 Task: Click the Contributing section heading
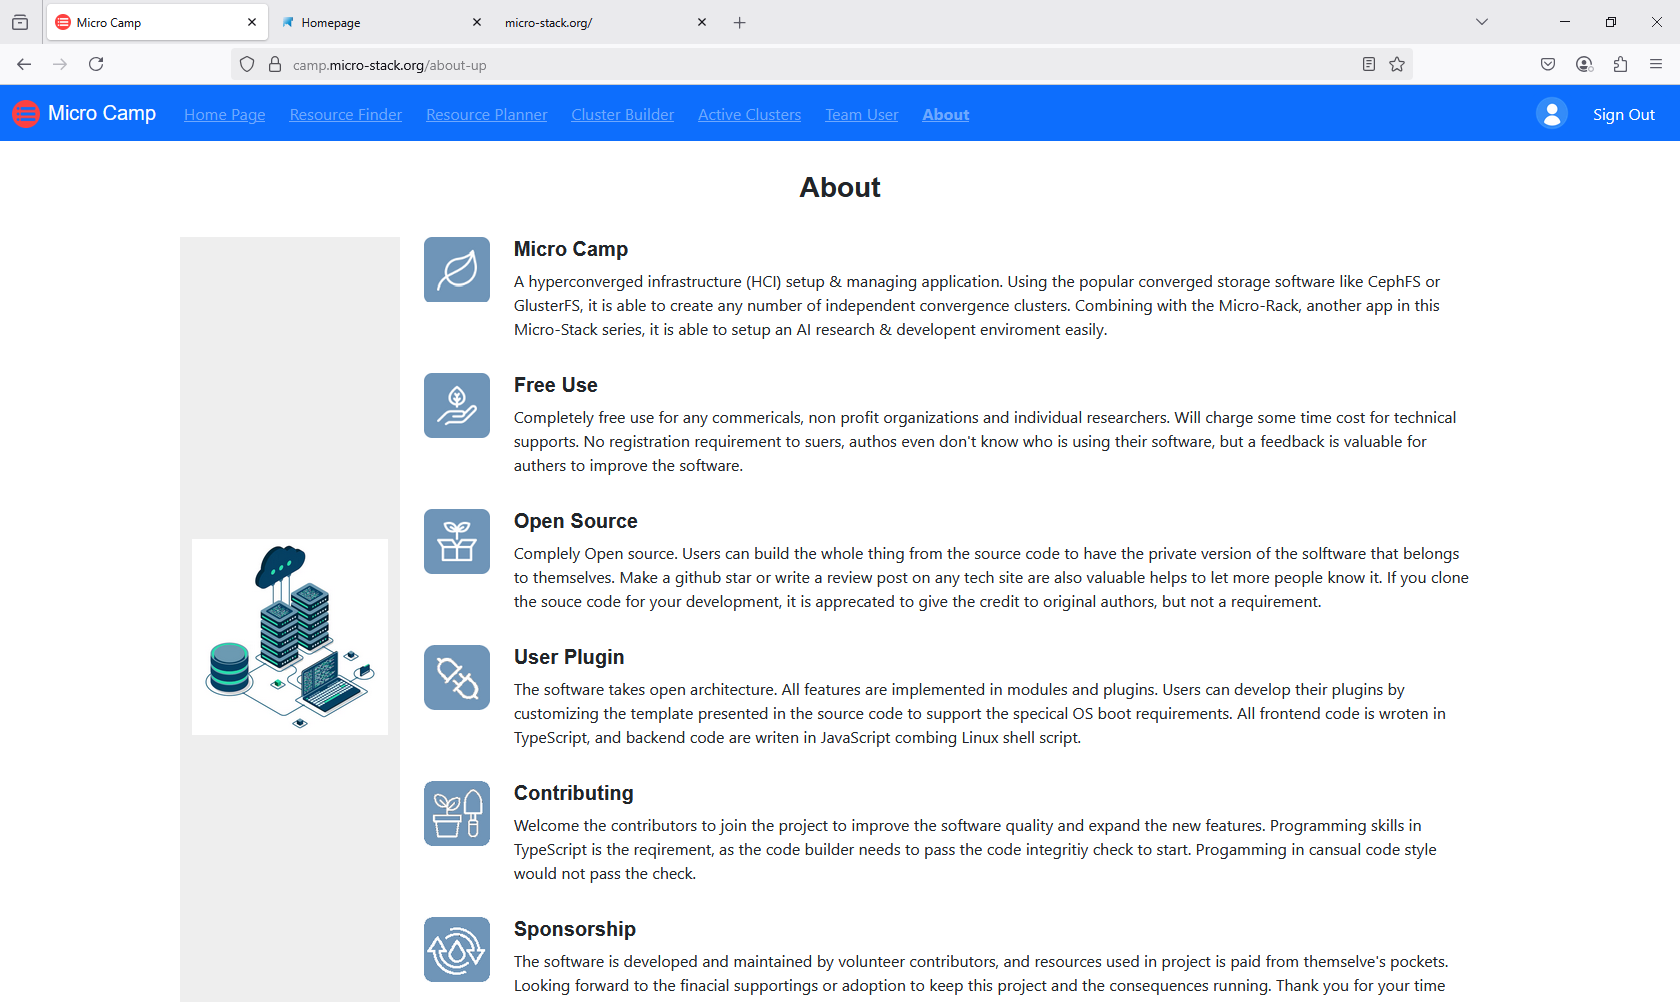(574, 793)
